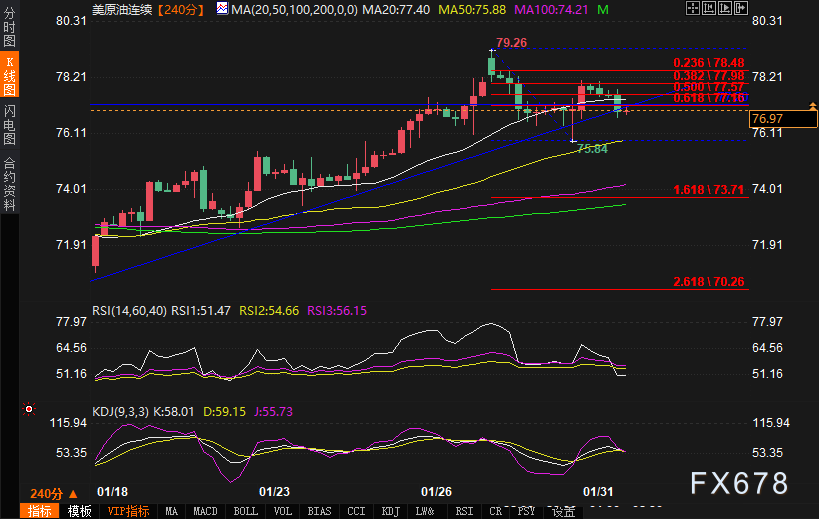Click the MA indicator icon beside the title
Image resolution: width=819 pixels, height=519 pixels.
pos(223,8)
